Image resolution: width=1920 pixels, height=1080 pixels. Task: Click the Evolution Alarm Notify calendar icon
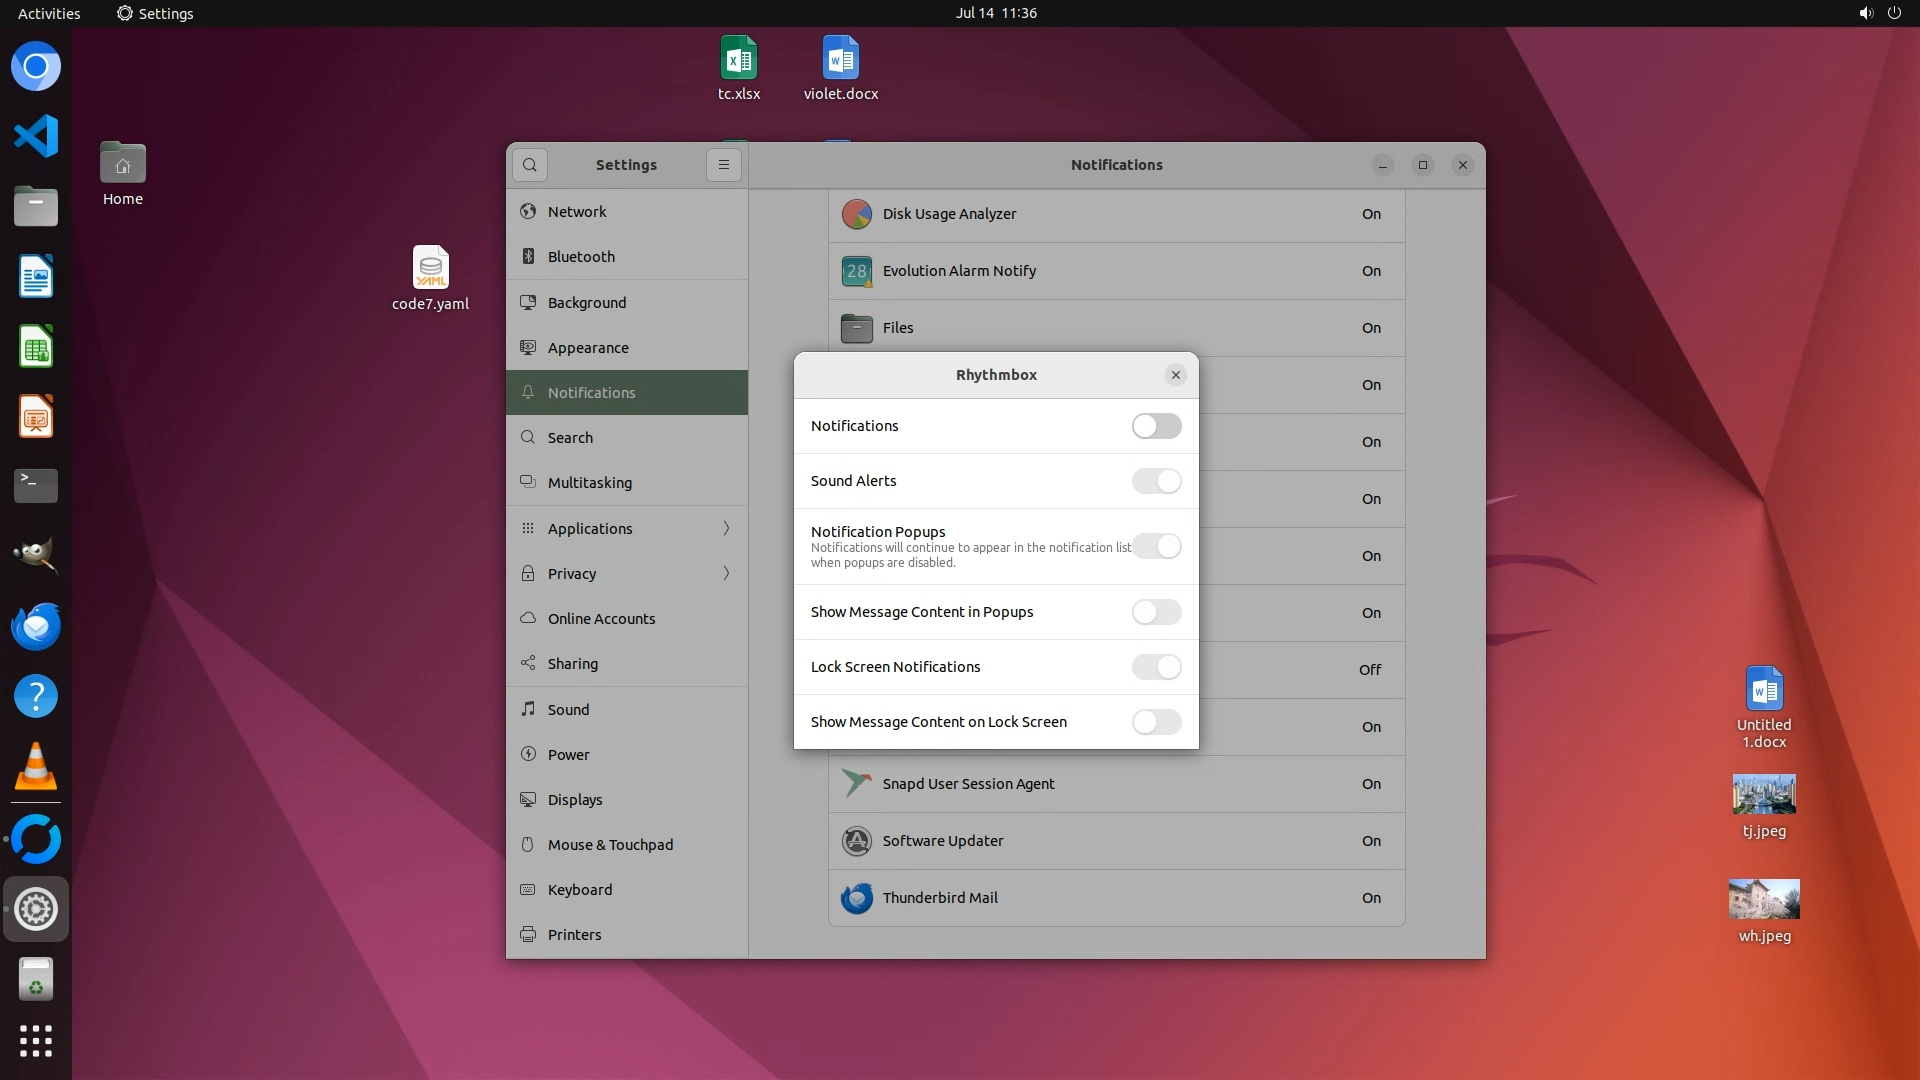coord(856,271)
